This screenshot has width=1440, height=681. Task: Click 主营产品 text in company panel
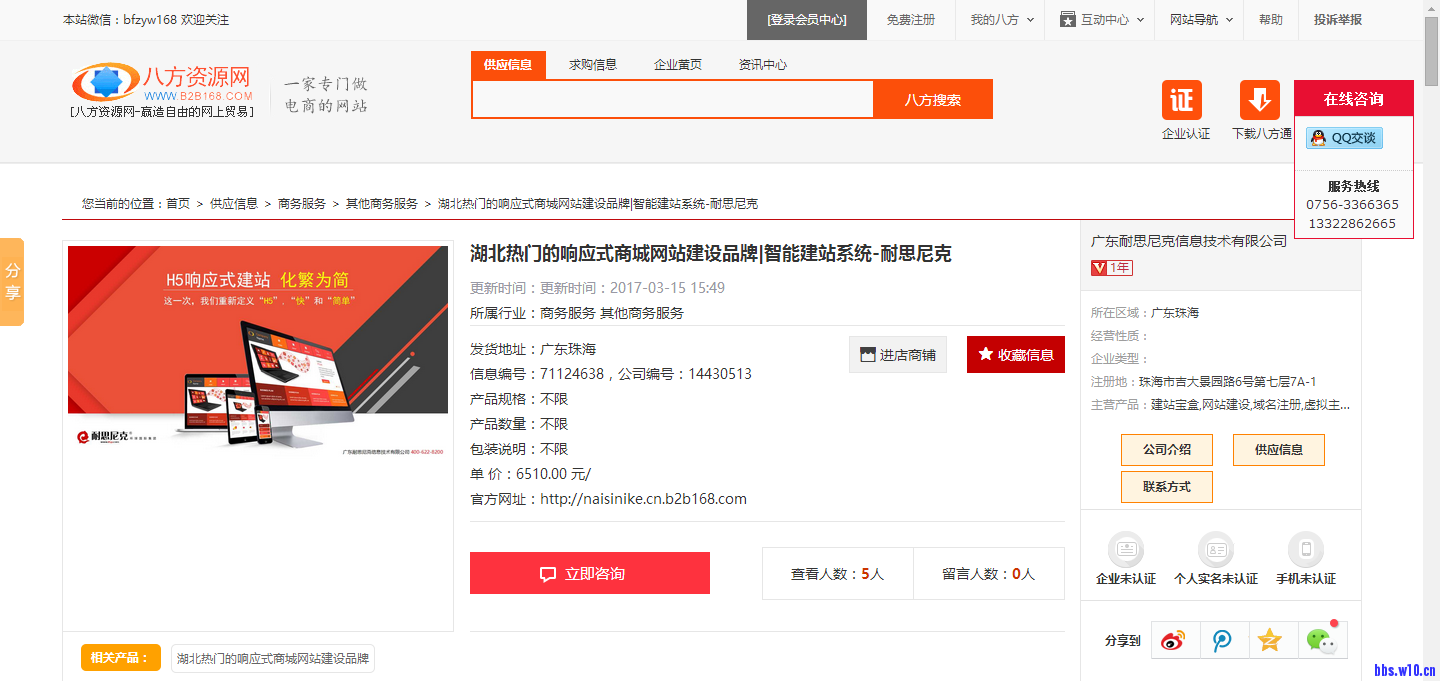pyautogui.click(x=1221, y=405)
